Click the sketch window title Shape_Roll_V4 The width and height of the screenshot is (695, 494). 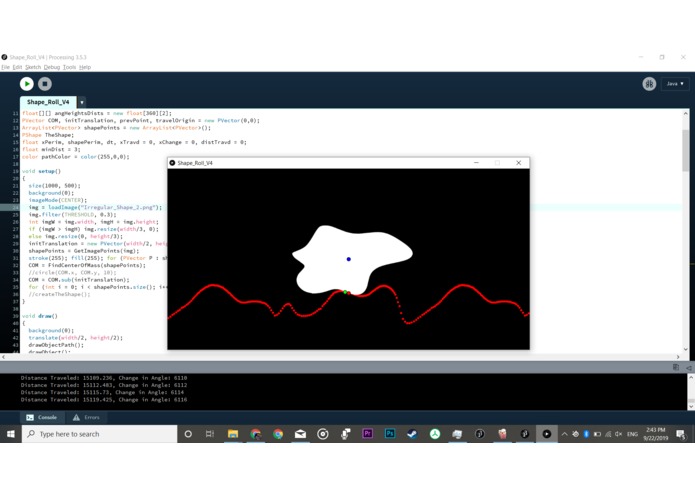point(195,163)
